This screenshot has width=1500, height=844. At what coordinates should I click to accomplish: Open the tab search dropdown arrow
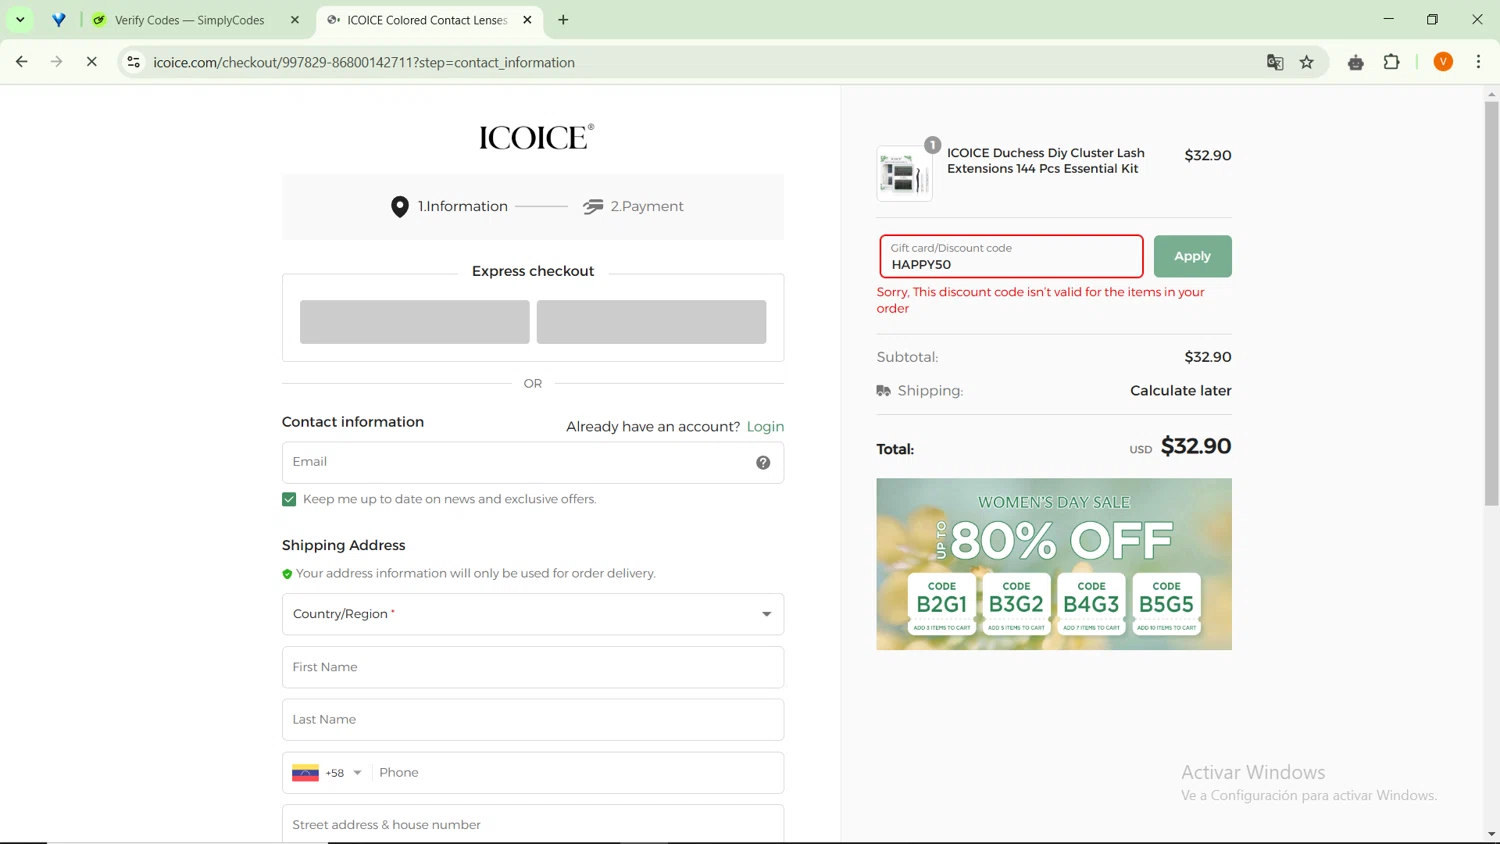[20, 20]
